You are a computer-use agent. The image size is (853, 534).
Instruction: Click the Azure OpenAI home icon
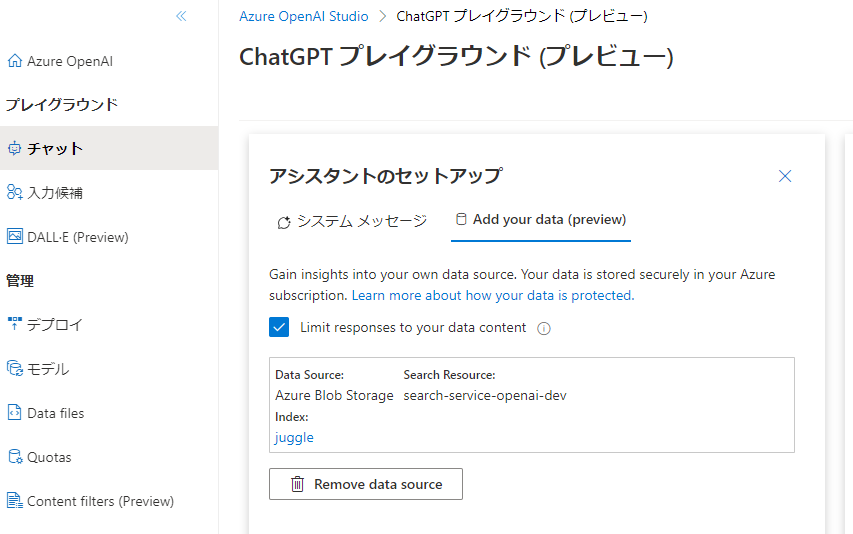click(14, 61)
